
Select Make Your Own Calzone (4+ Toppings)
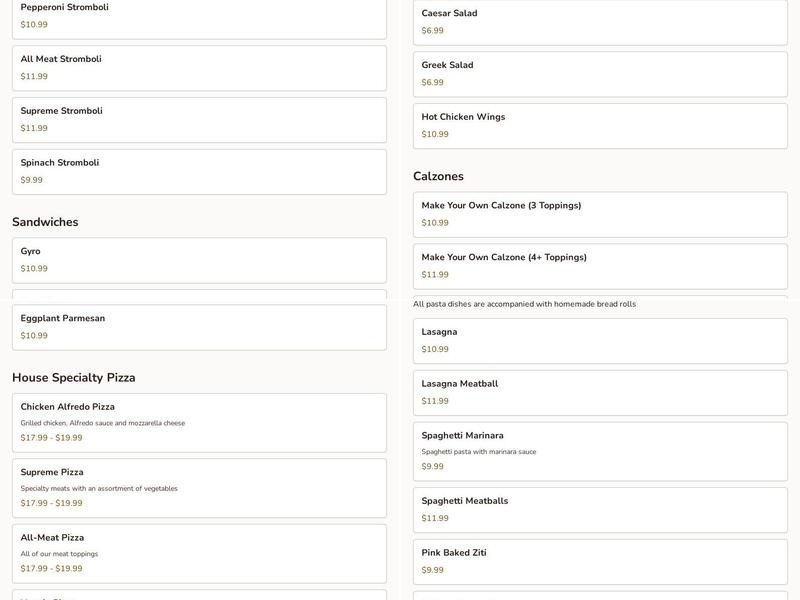click(x=600, y=266)
